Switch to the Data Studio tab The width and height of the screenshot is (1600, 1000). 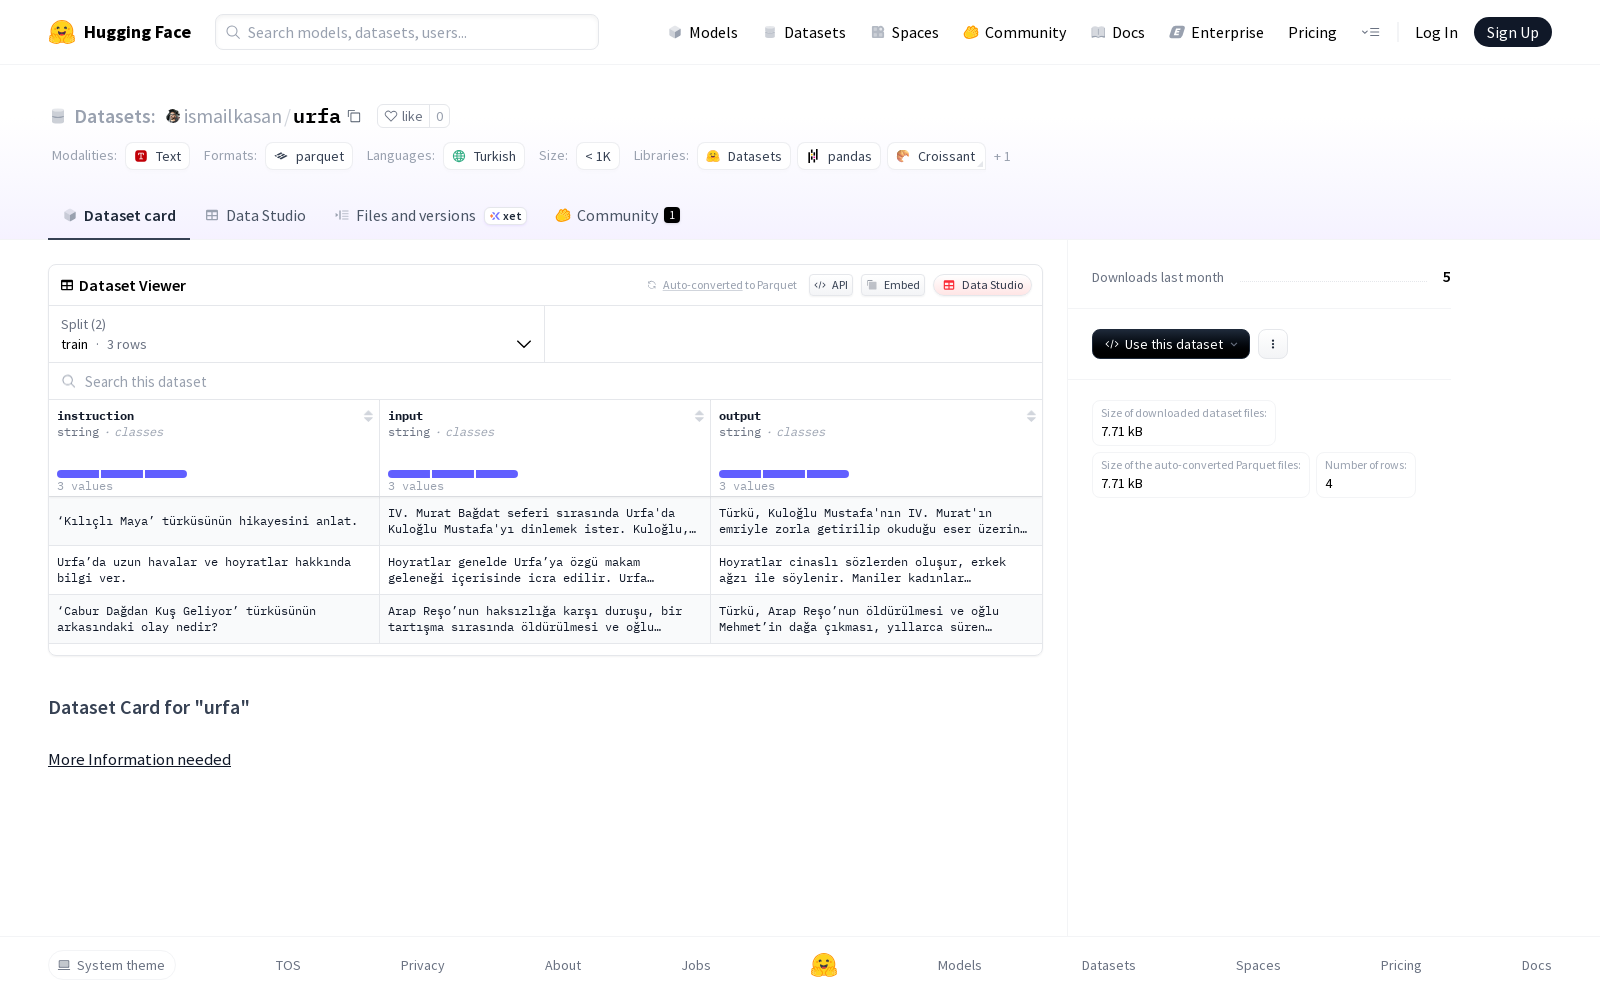click(x=255, y=215)
